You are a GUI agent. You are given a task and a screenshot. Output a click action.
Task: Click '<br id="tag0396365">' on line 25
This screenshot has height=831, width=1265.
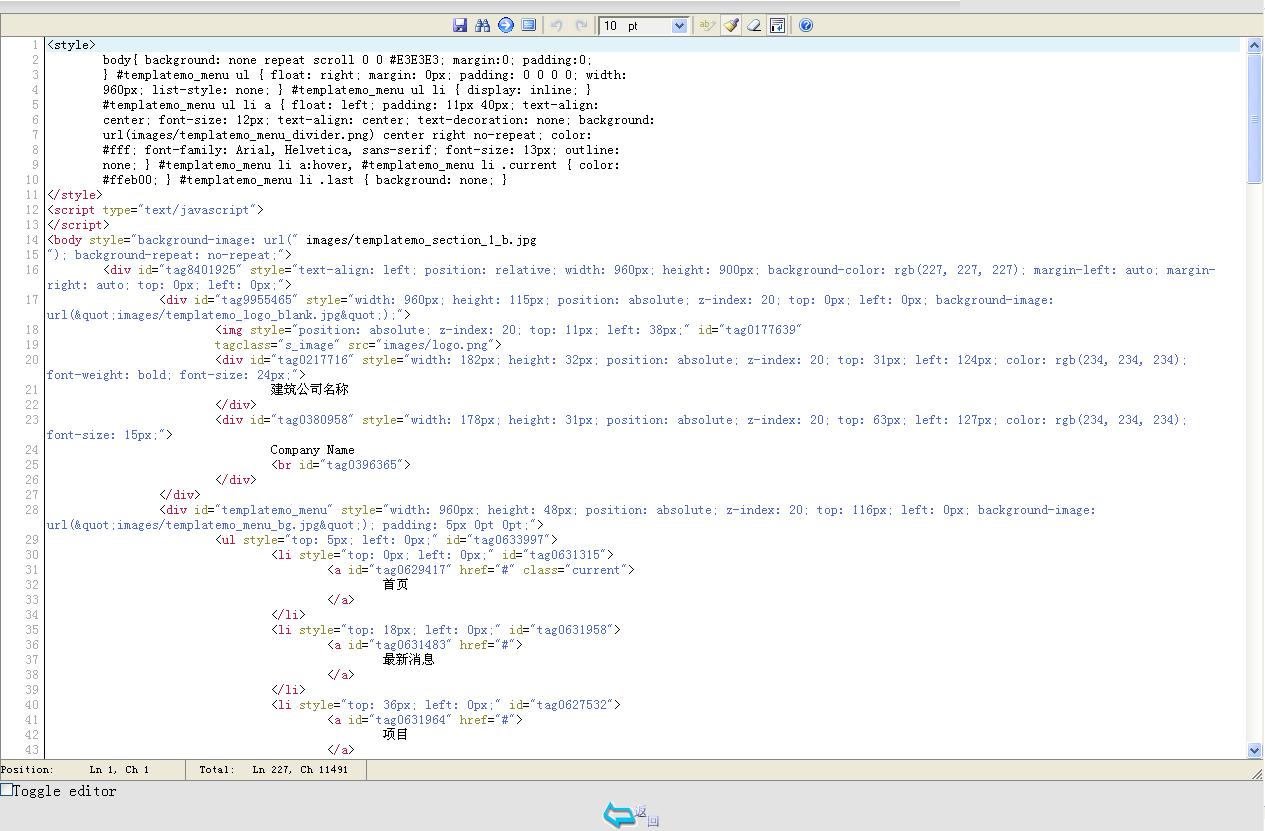tap(340, 465)
